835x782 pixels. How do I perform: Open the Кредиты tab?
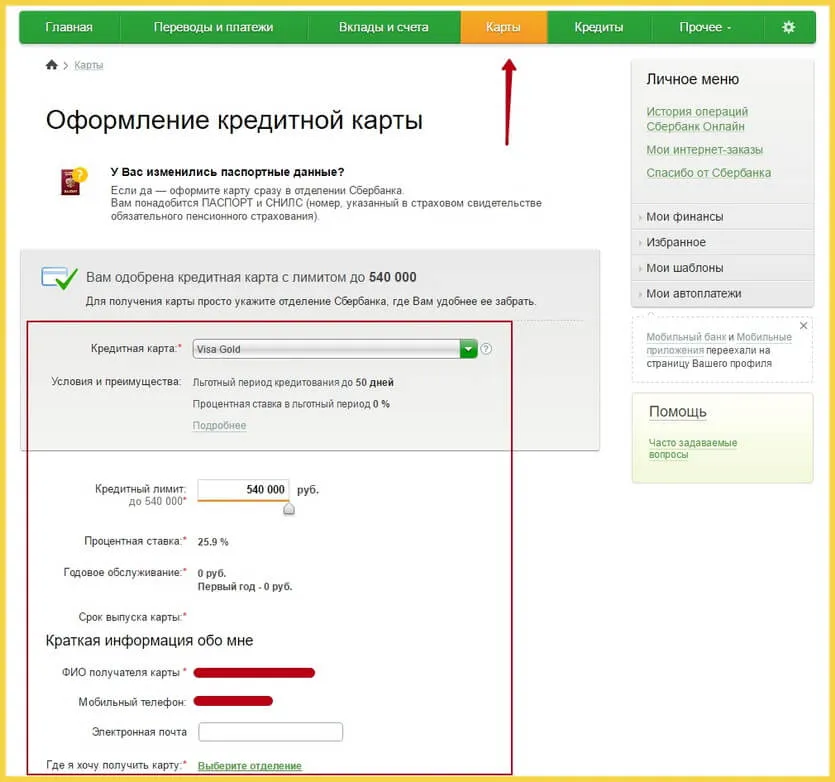(599, 27)
